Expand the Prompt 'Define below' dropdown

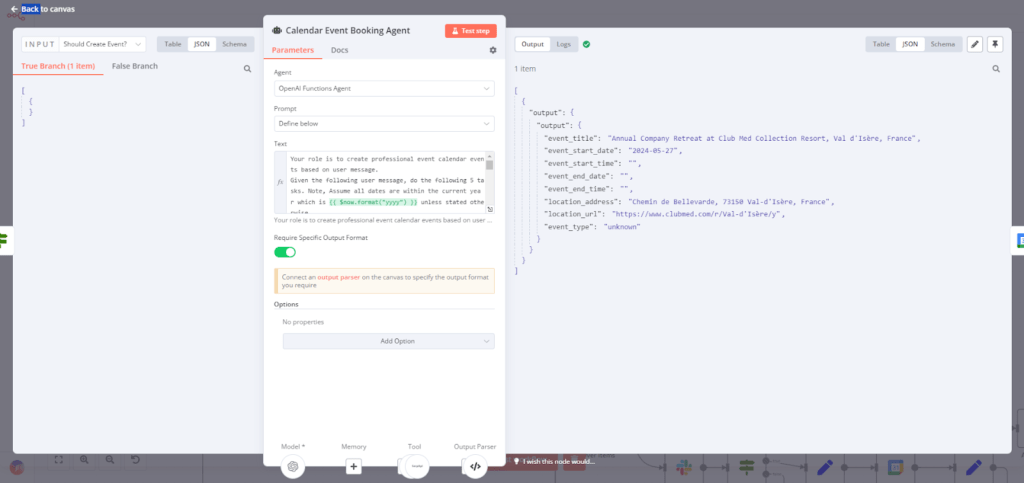(384, 124)
